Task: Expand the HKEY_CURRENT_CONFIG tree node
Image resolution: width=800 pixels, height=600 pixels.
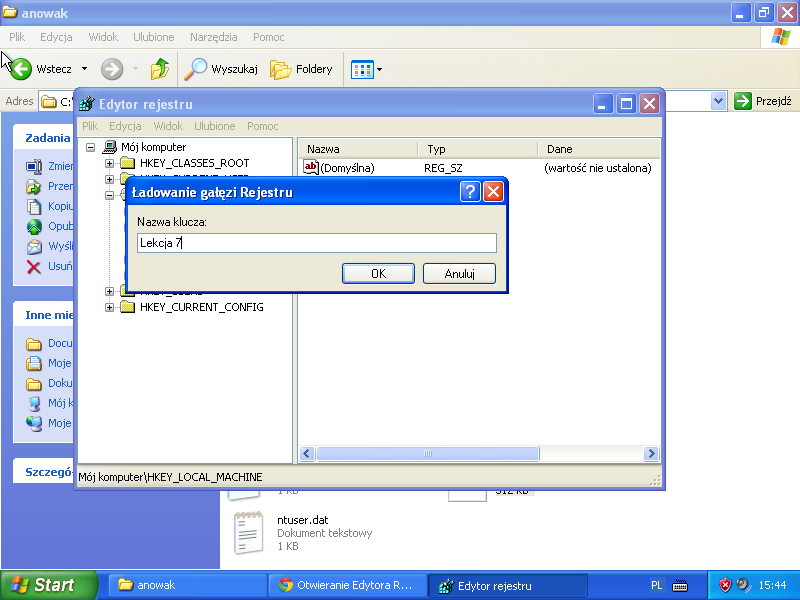Action: pyautogui.click(x=110, y=307)
